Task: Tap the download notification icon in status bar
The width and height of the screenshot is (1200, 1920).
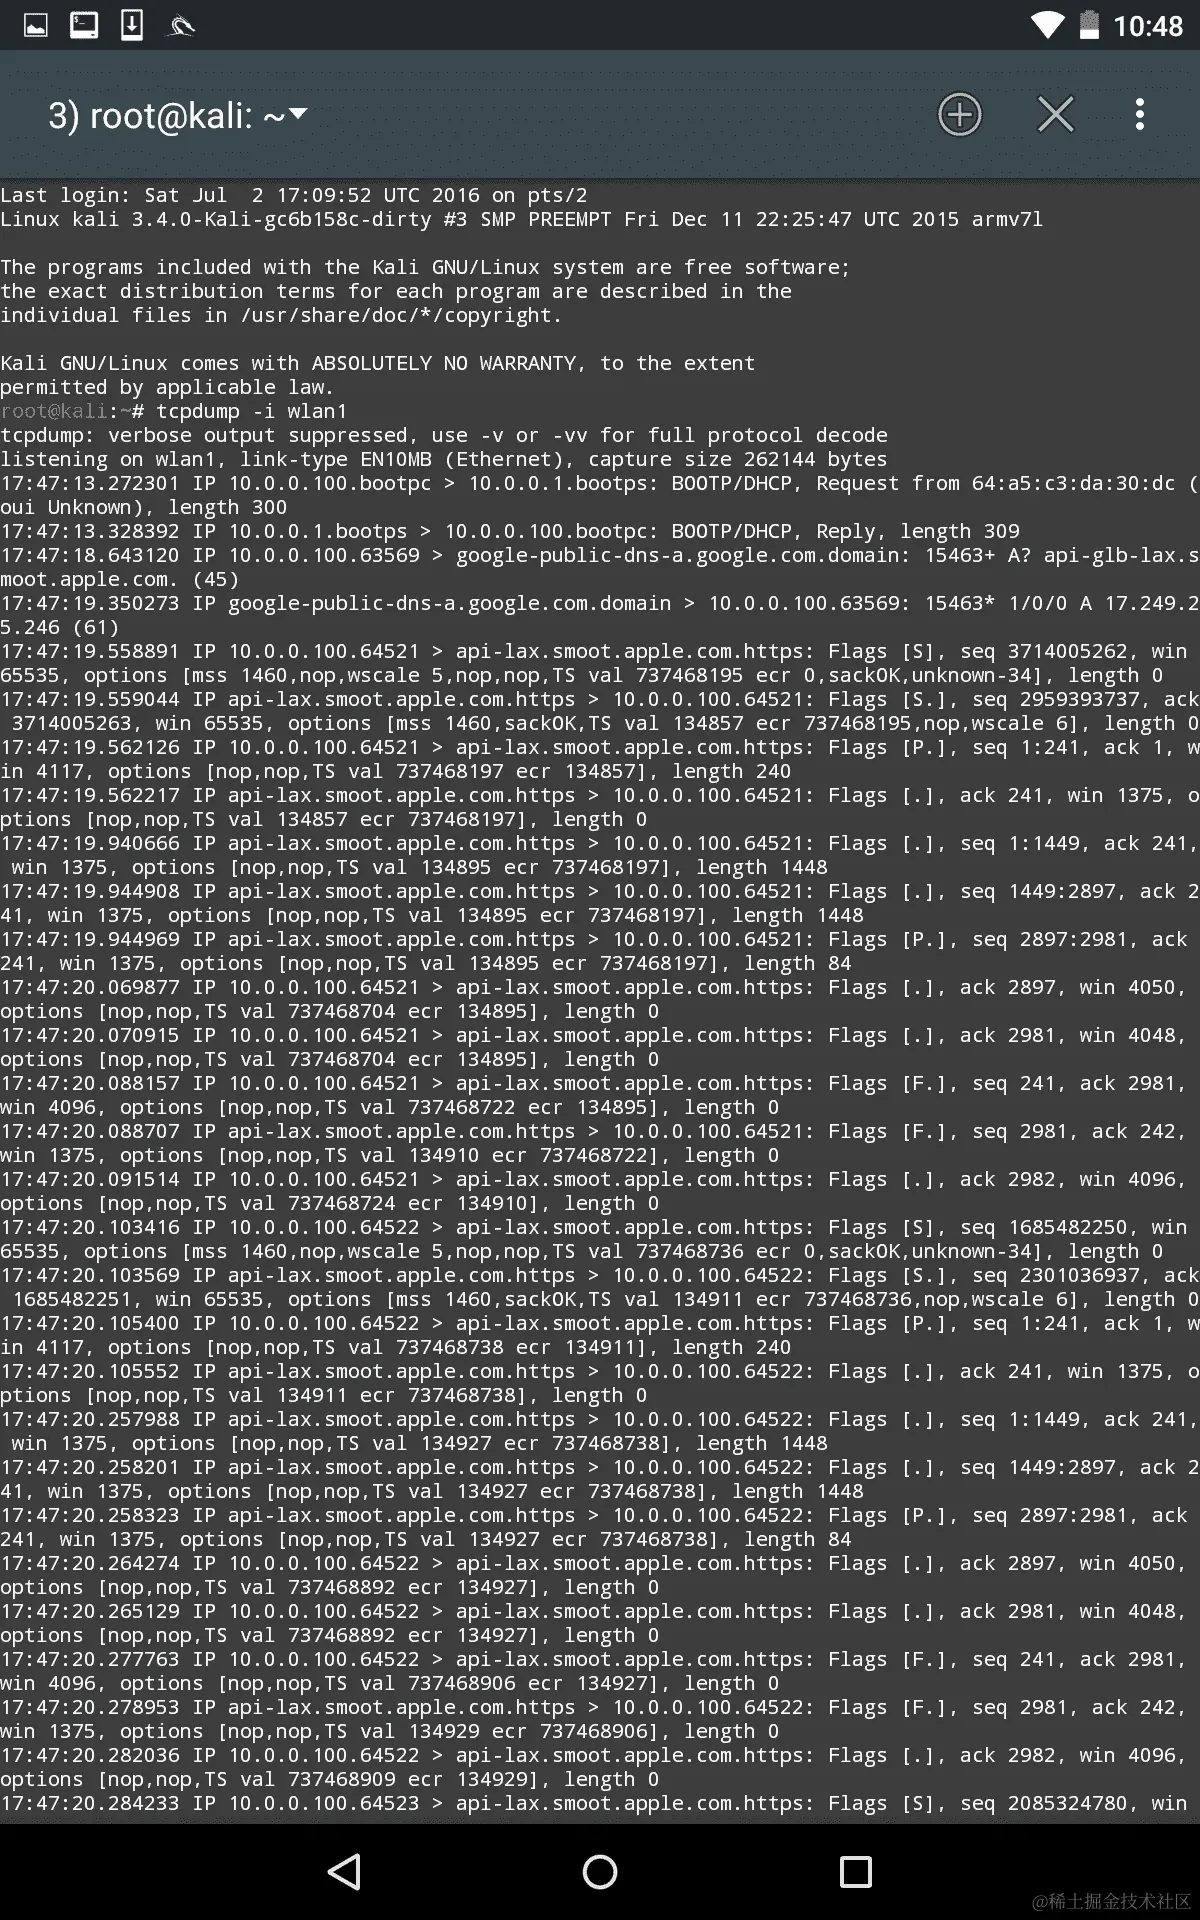Action: click(x=132, y=26)
